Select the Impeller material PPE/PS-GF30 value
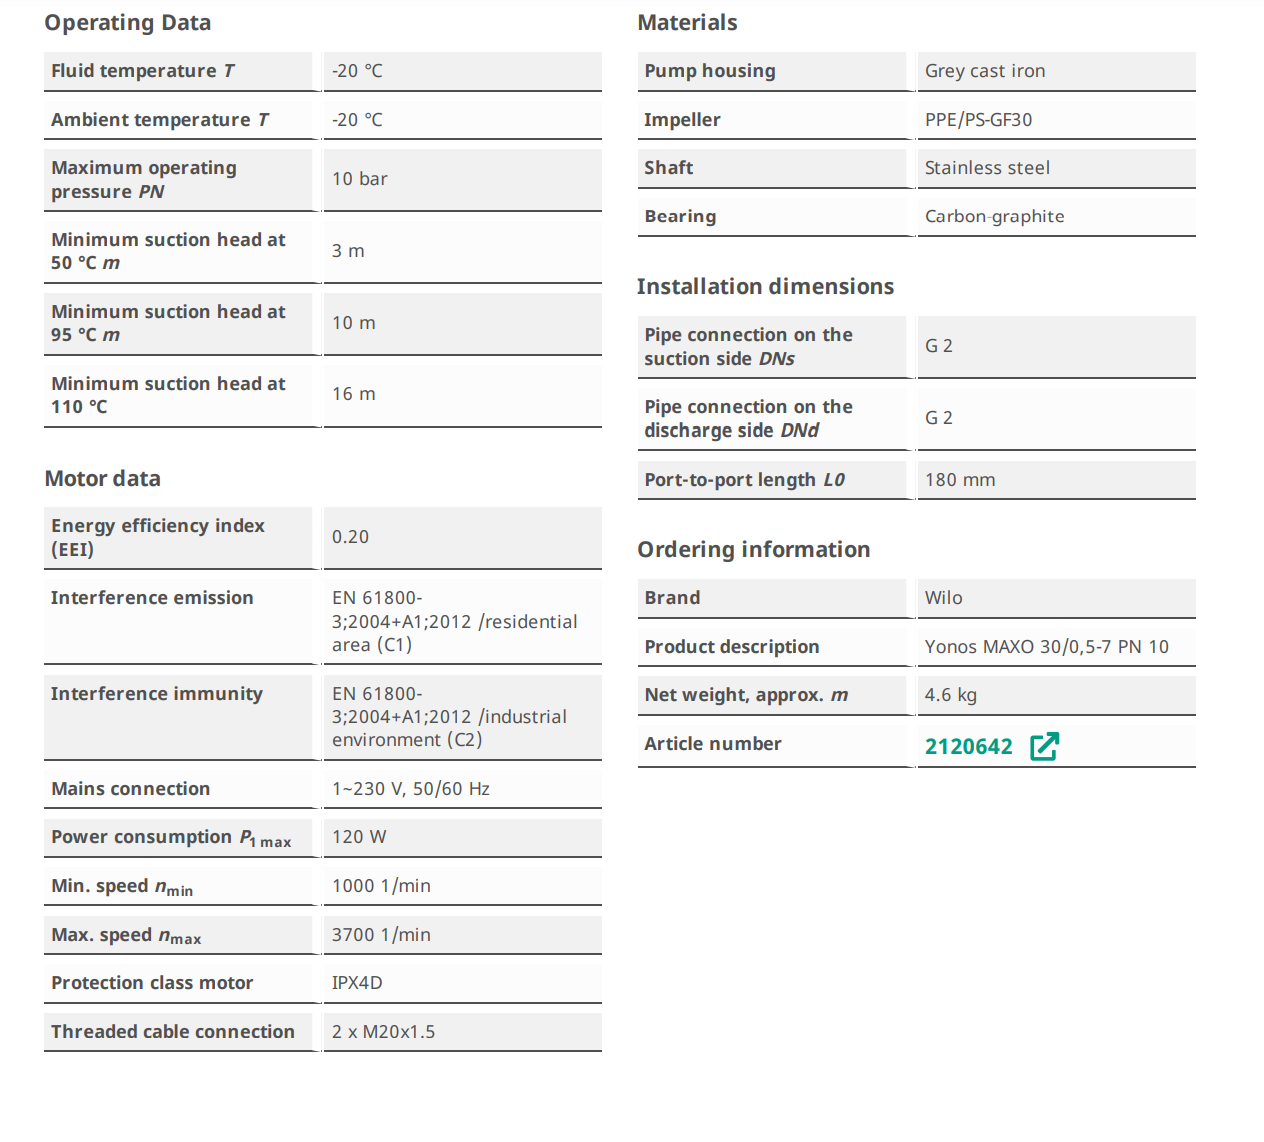 tap(978, 120)
